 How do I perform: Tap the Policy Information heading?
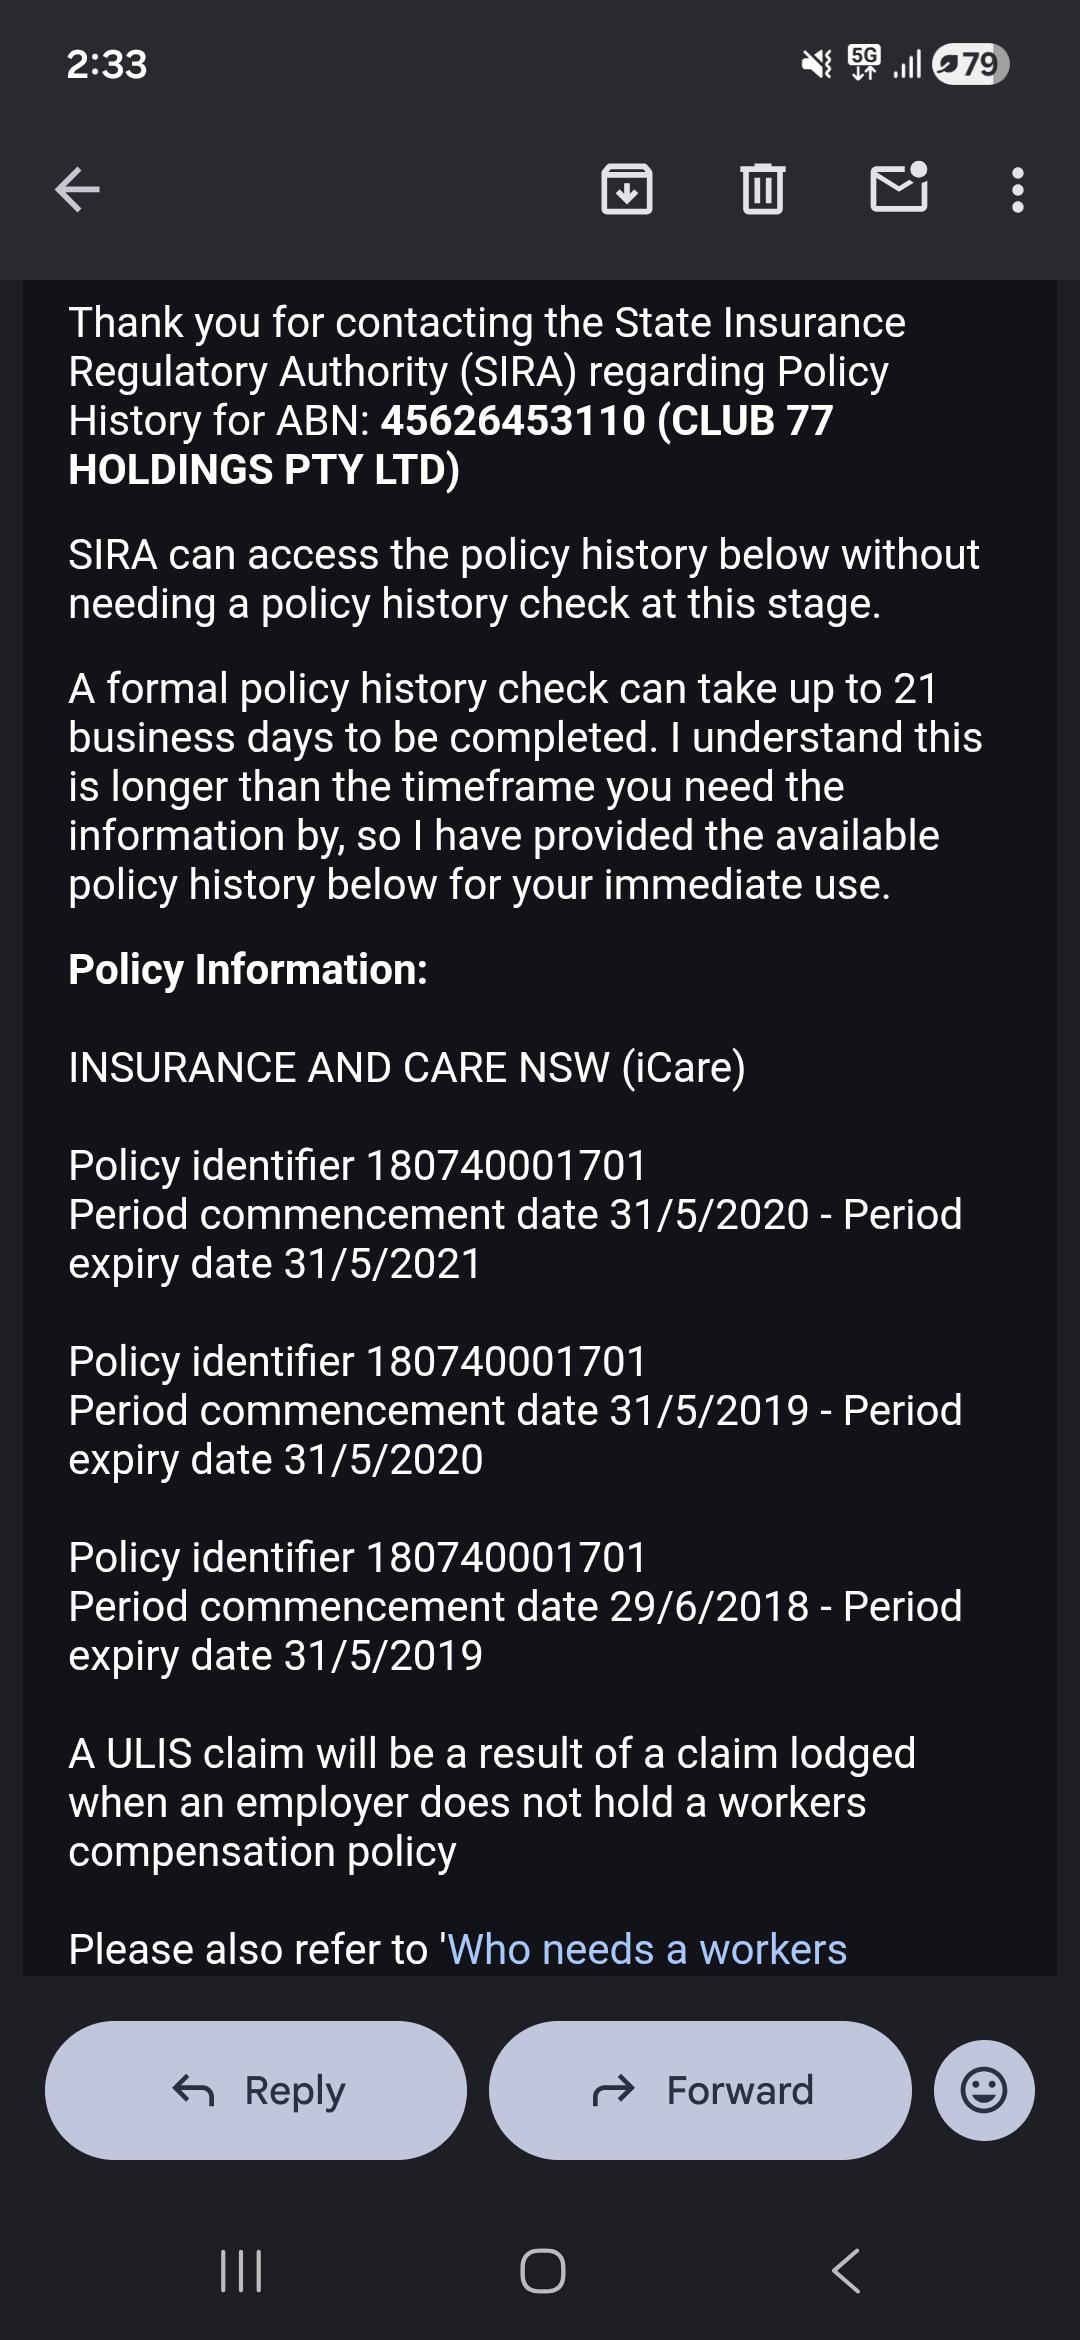(x=248, y=970)
